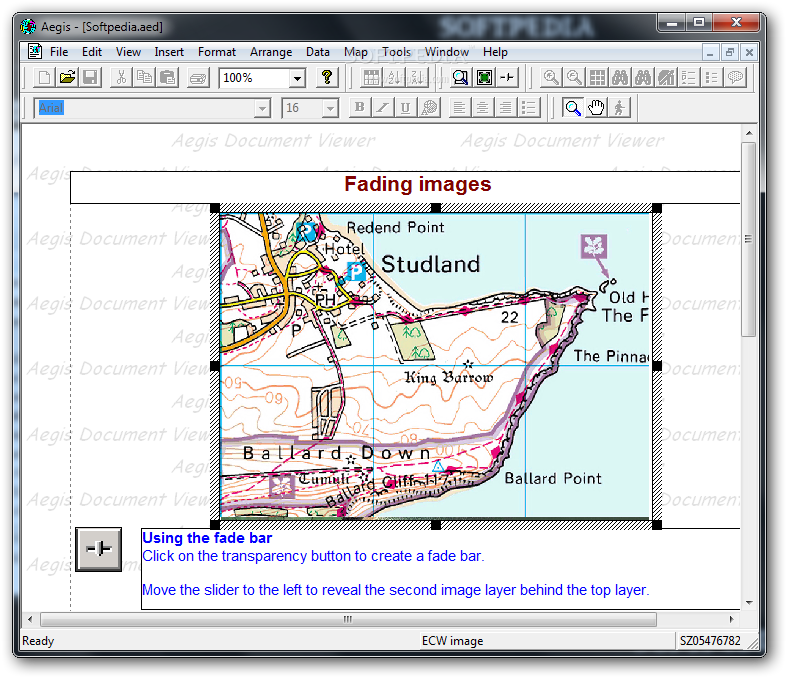Click the greyed zoom-out magnifier icon
This screenshot has width=787, height=678.
click(x=574, y=78)
